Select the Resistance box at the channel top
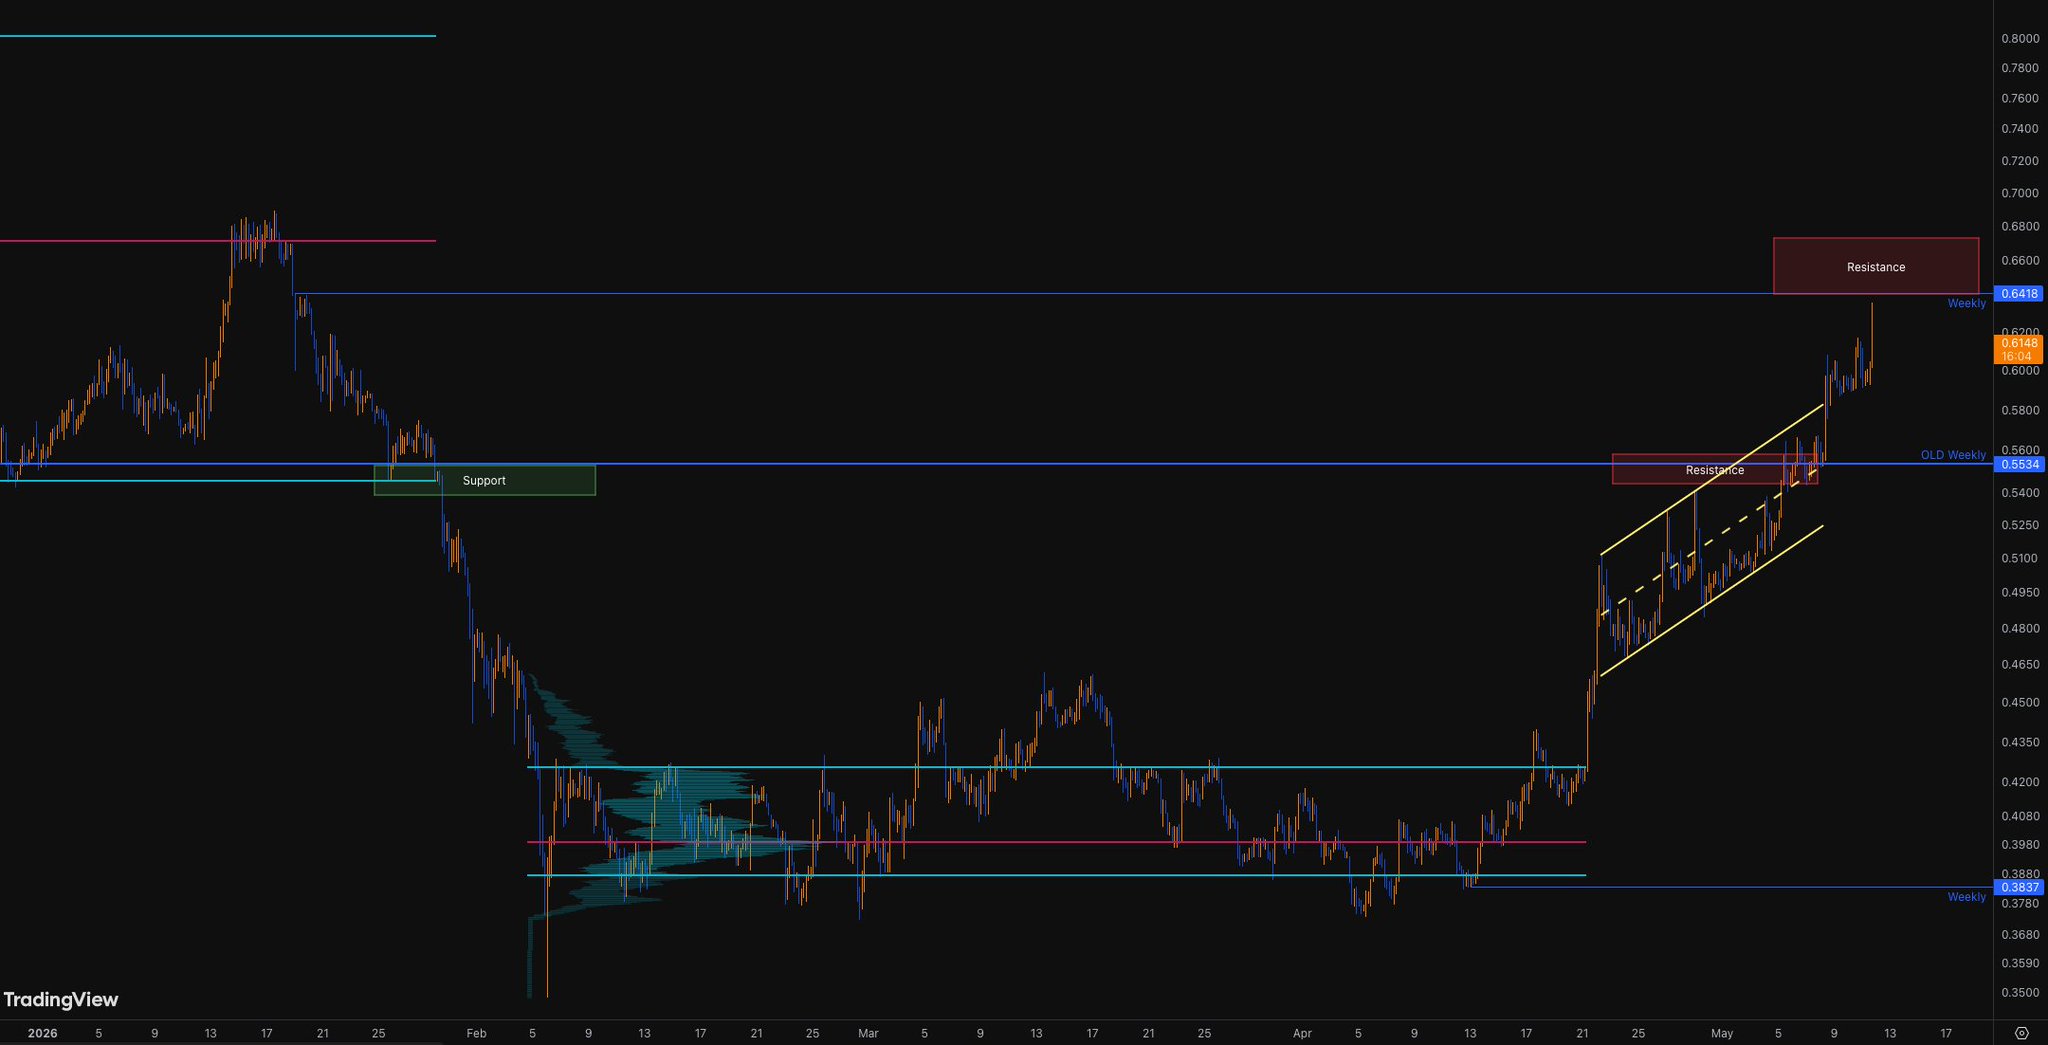The image size is (2048, 1045). click(1715, 470)
